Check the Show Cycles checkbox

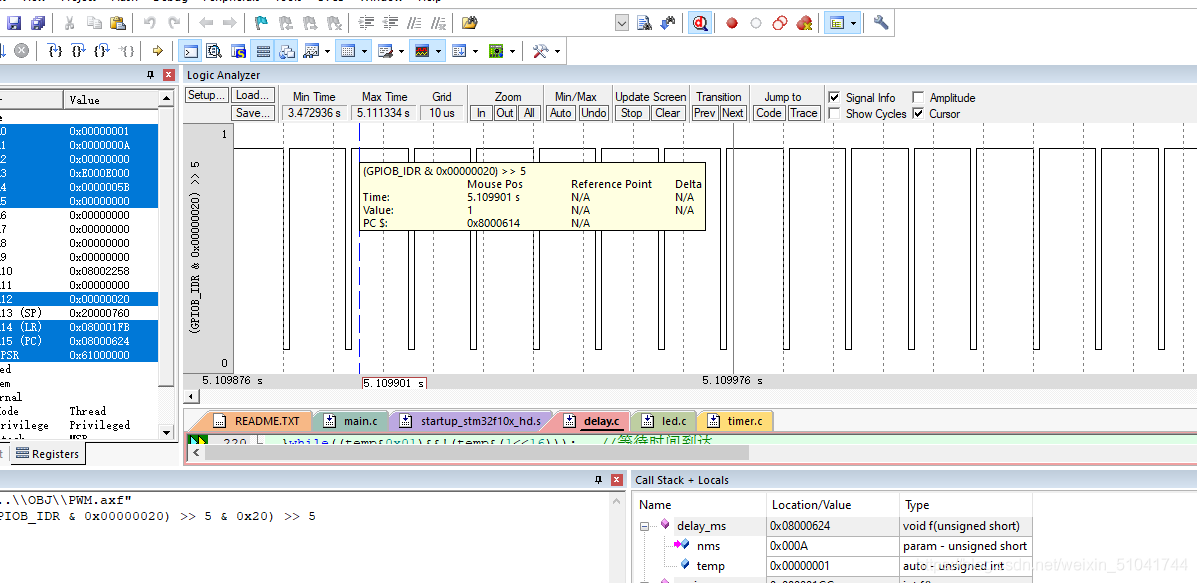coord(834,114)
